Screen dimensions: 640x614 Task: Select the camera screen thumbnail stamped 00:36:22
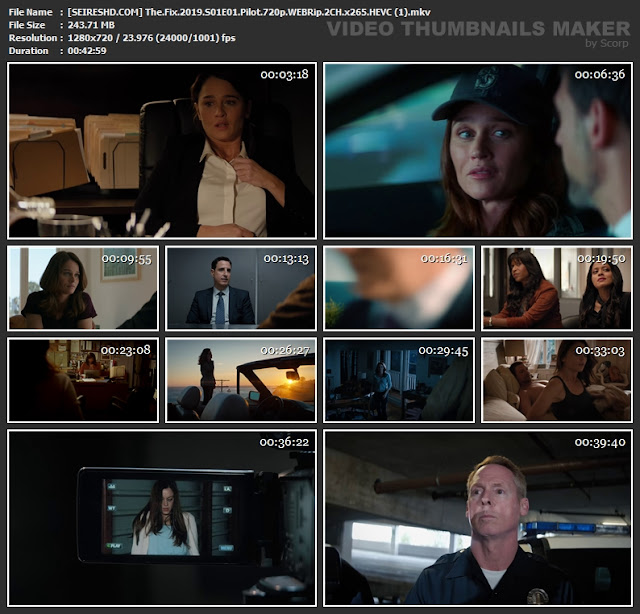tap(162, 518)
